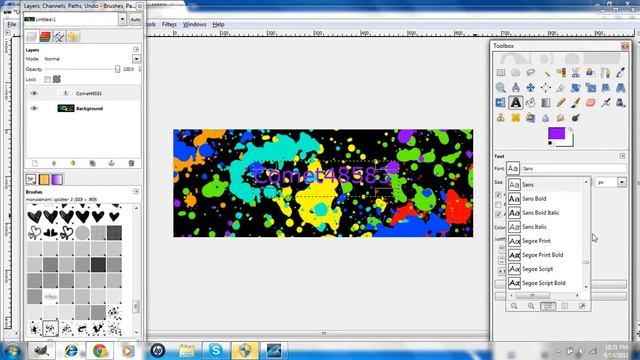Select the Scale tool
Image resolution: width=640 pixels, height=360 pixels.
pyautogui.click(x=591, y=87)
